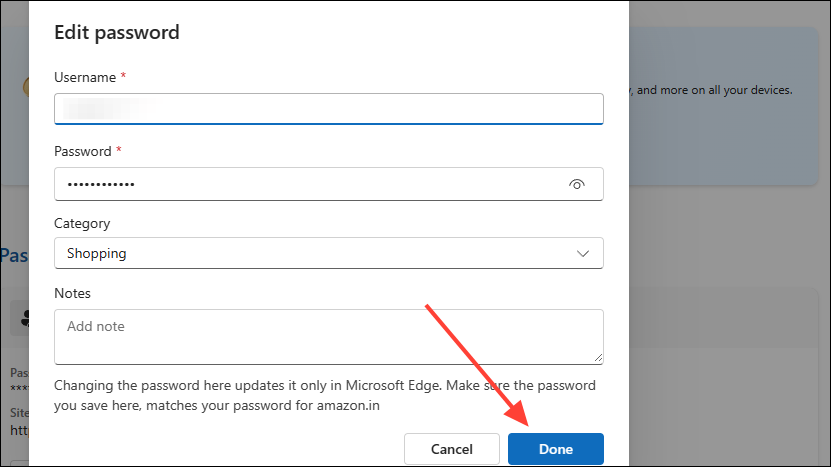Expand the Category chevron arrow
The width and height of the screenshot is (831, 467).
(584, 254)
